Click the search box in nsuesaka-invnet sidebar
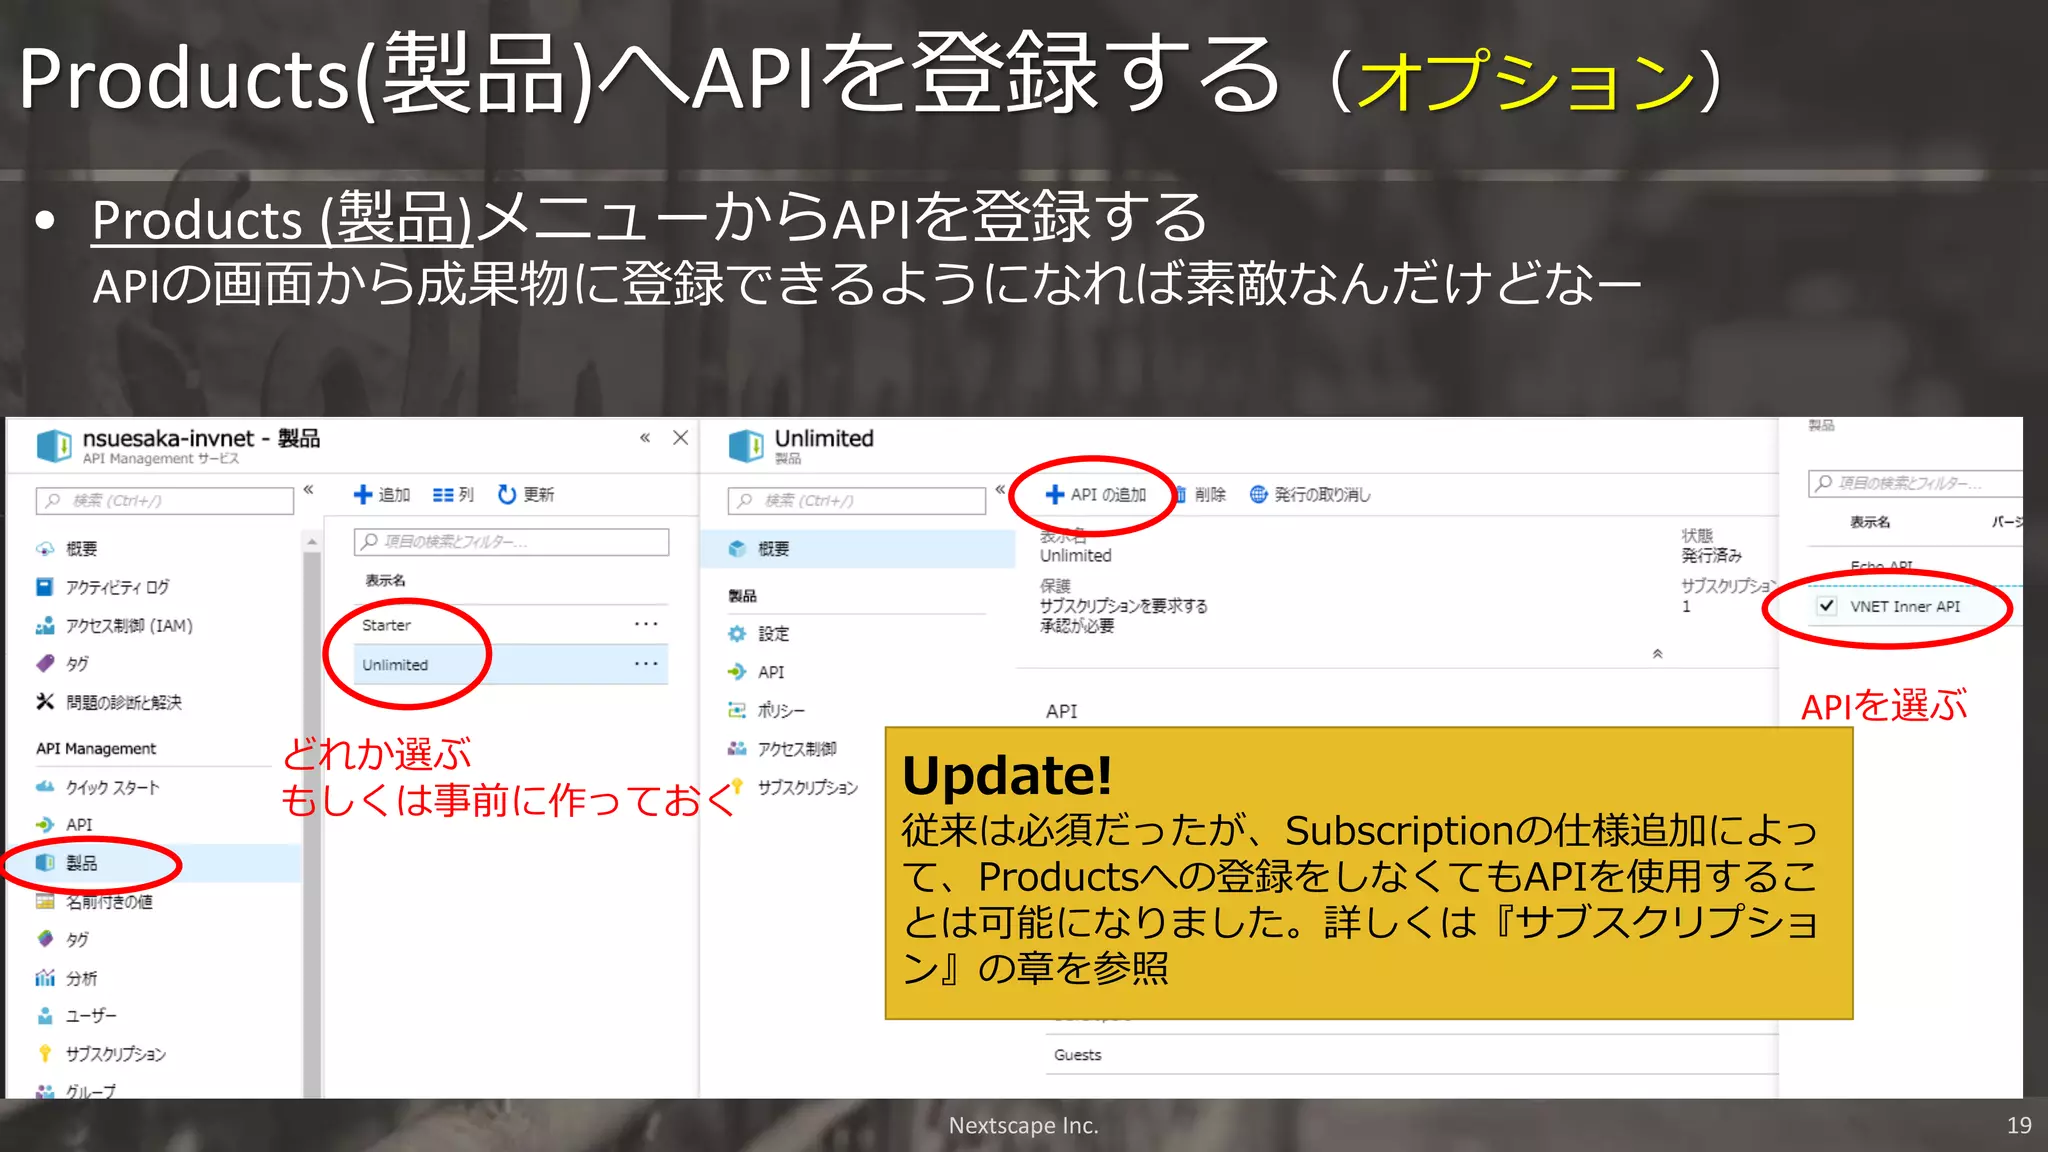The width and height of the screenshot is (2048, 1152). (x=165, y=500)
